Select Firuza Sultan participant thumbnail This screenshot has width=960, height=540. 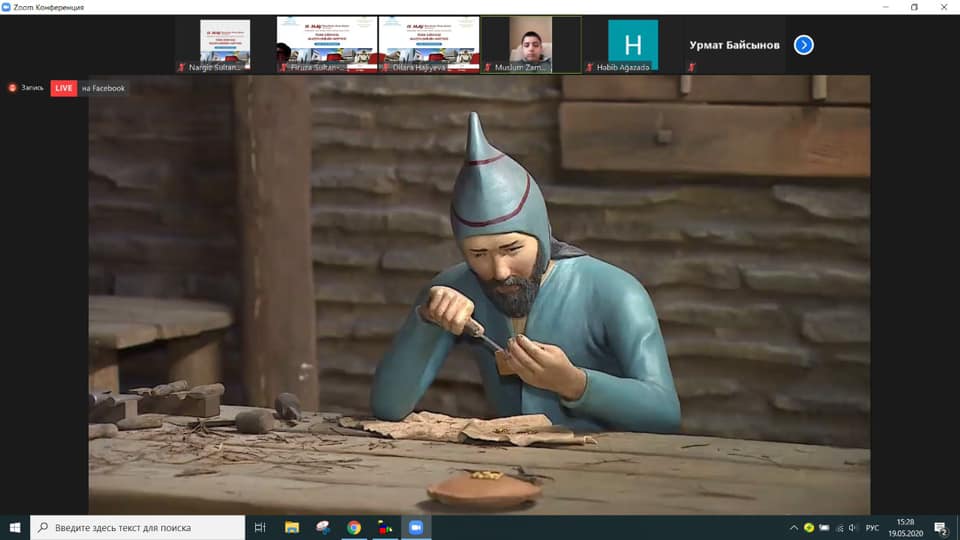[x=327, y=45]
